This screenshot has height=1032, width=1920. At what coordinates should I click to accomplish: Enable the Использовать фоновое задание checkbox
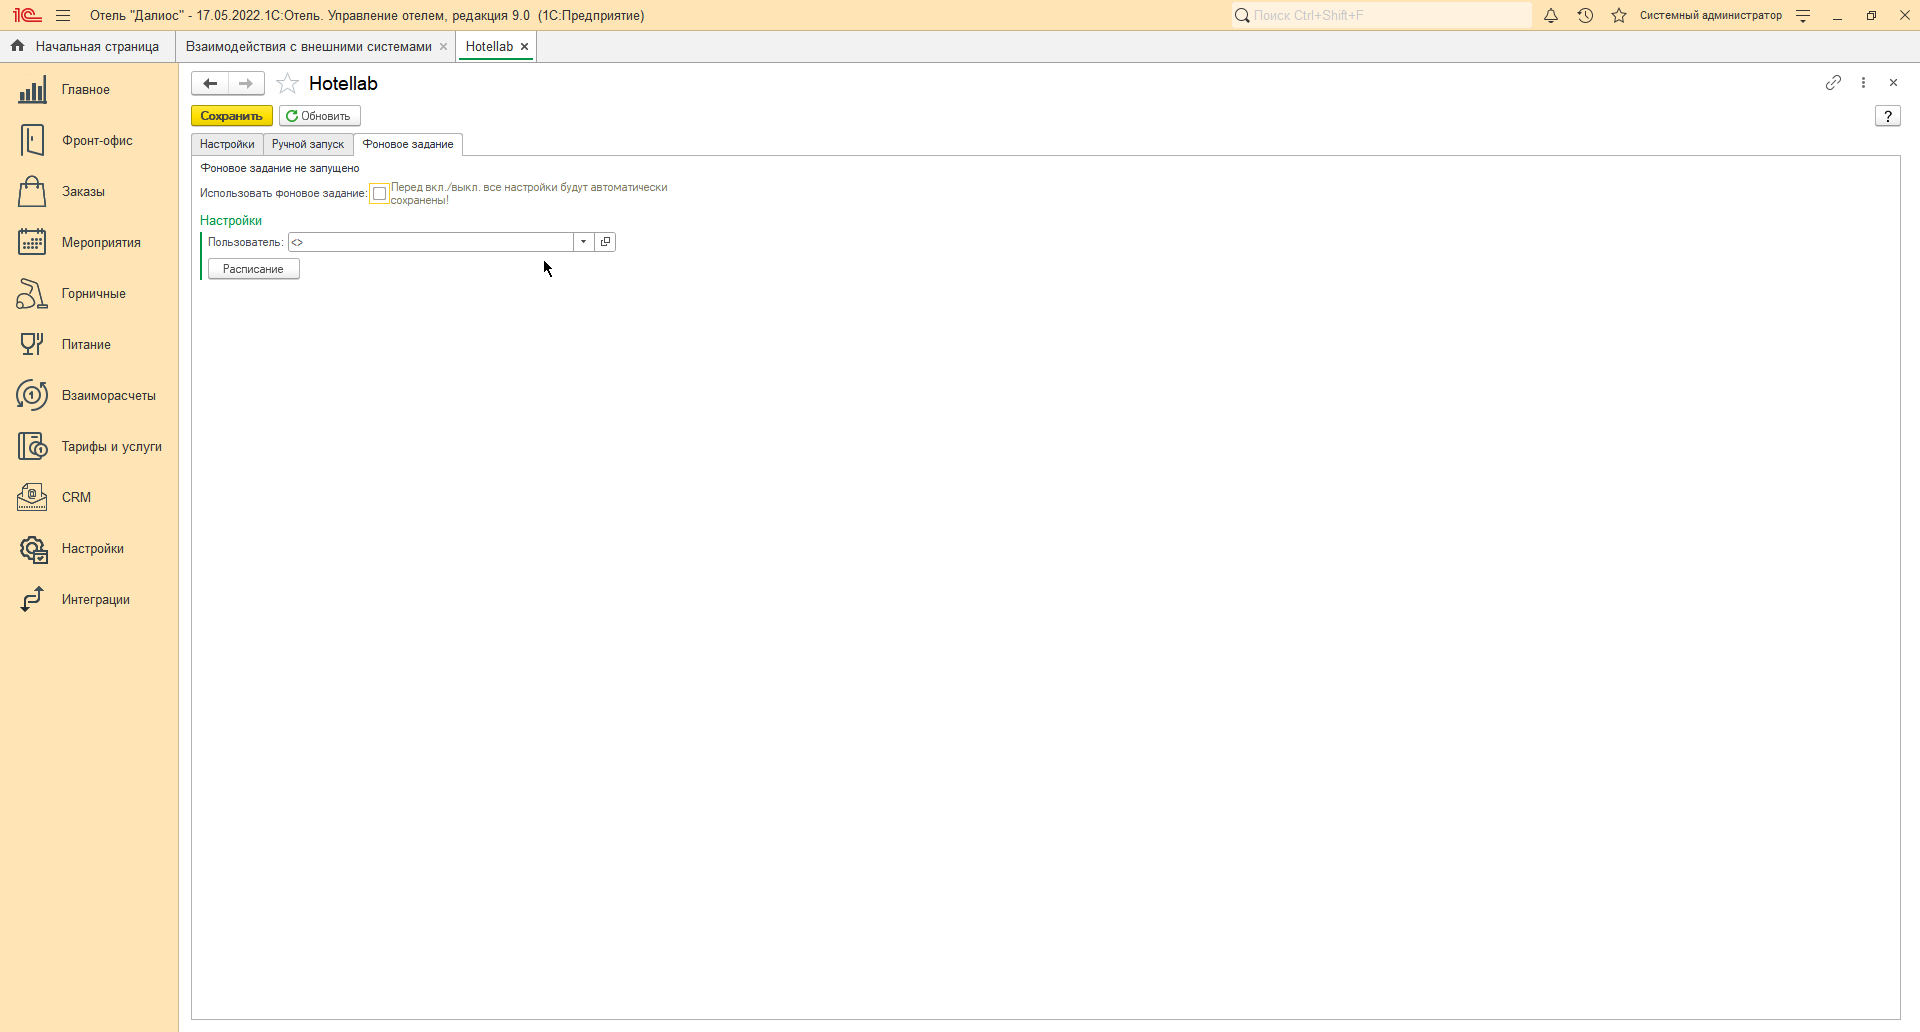[379, 194]
